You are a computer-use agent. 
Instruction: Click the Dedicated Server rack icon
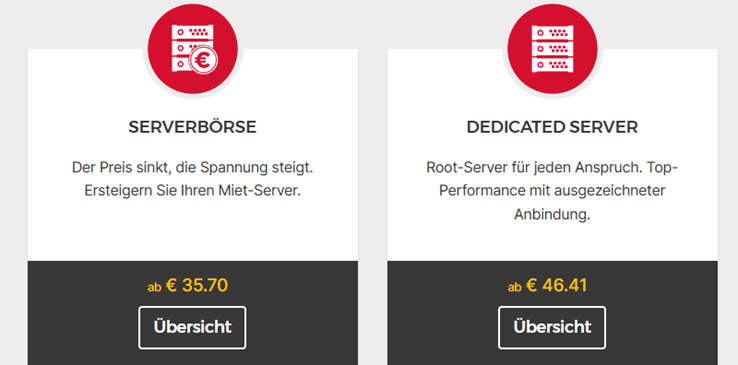(x=553, y=48)
